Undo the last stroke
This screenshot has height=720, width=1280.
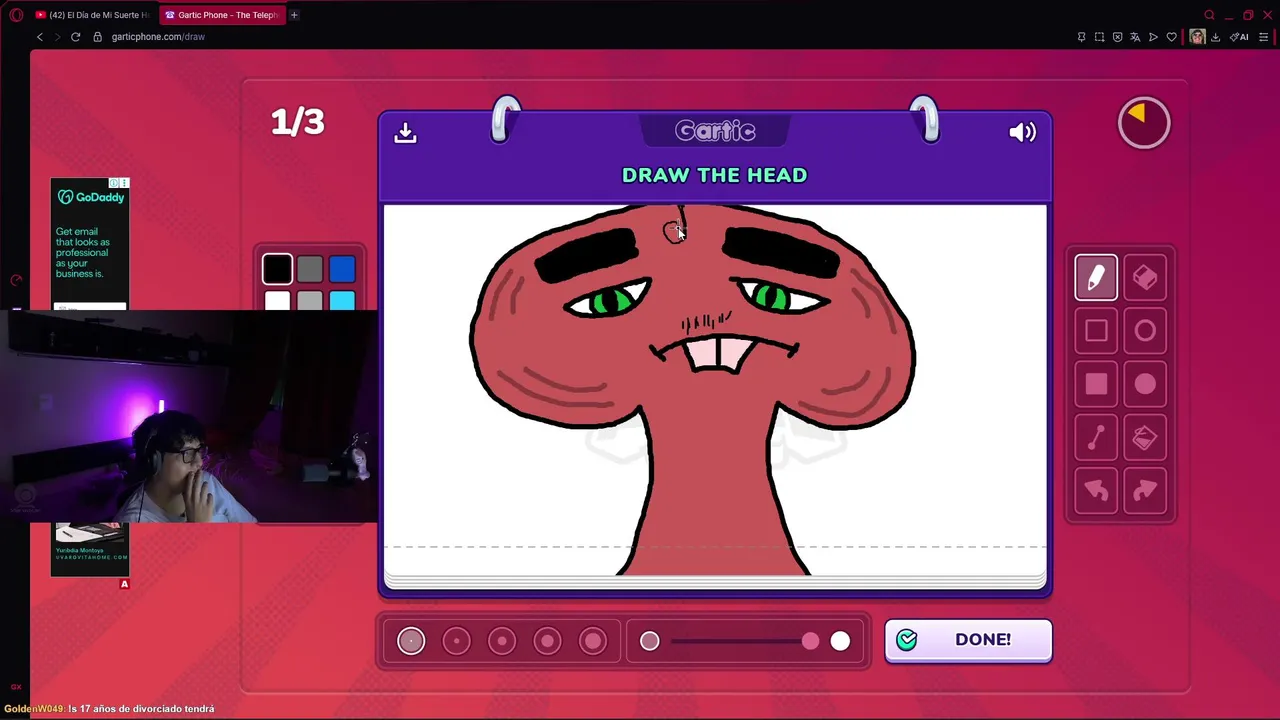coord(1096,490)
